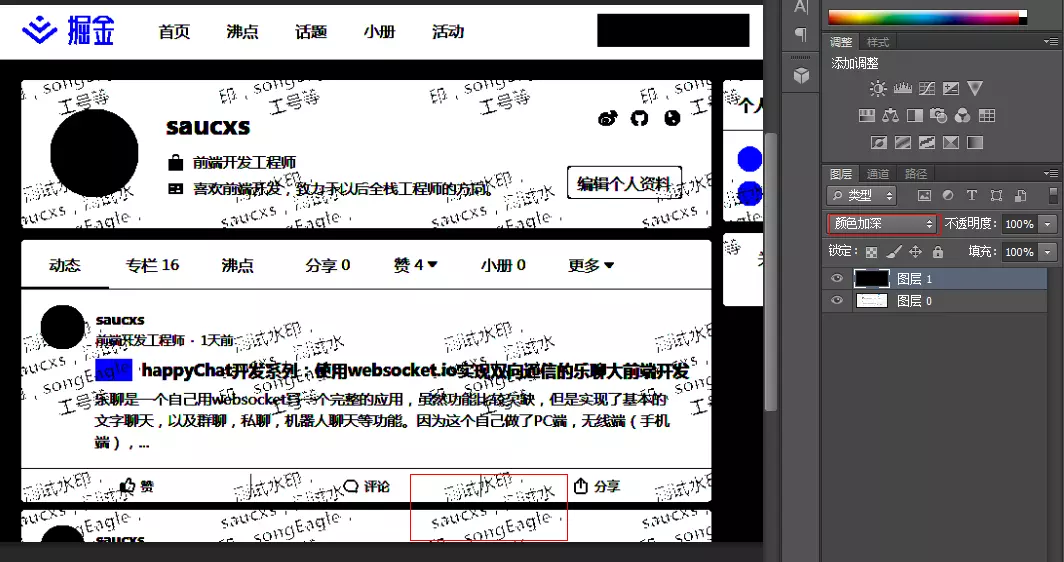Filter layers by pixel layers
The height and width of the screenshot is (562, 1064).
click(x=924, y=195)
